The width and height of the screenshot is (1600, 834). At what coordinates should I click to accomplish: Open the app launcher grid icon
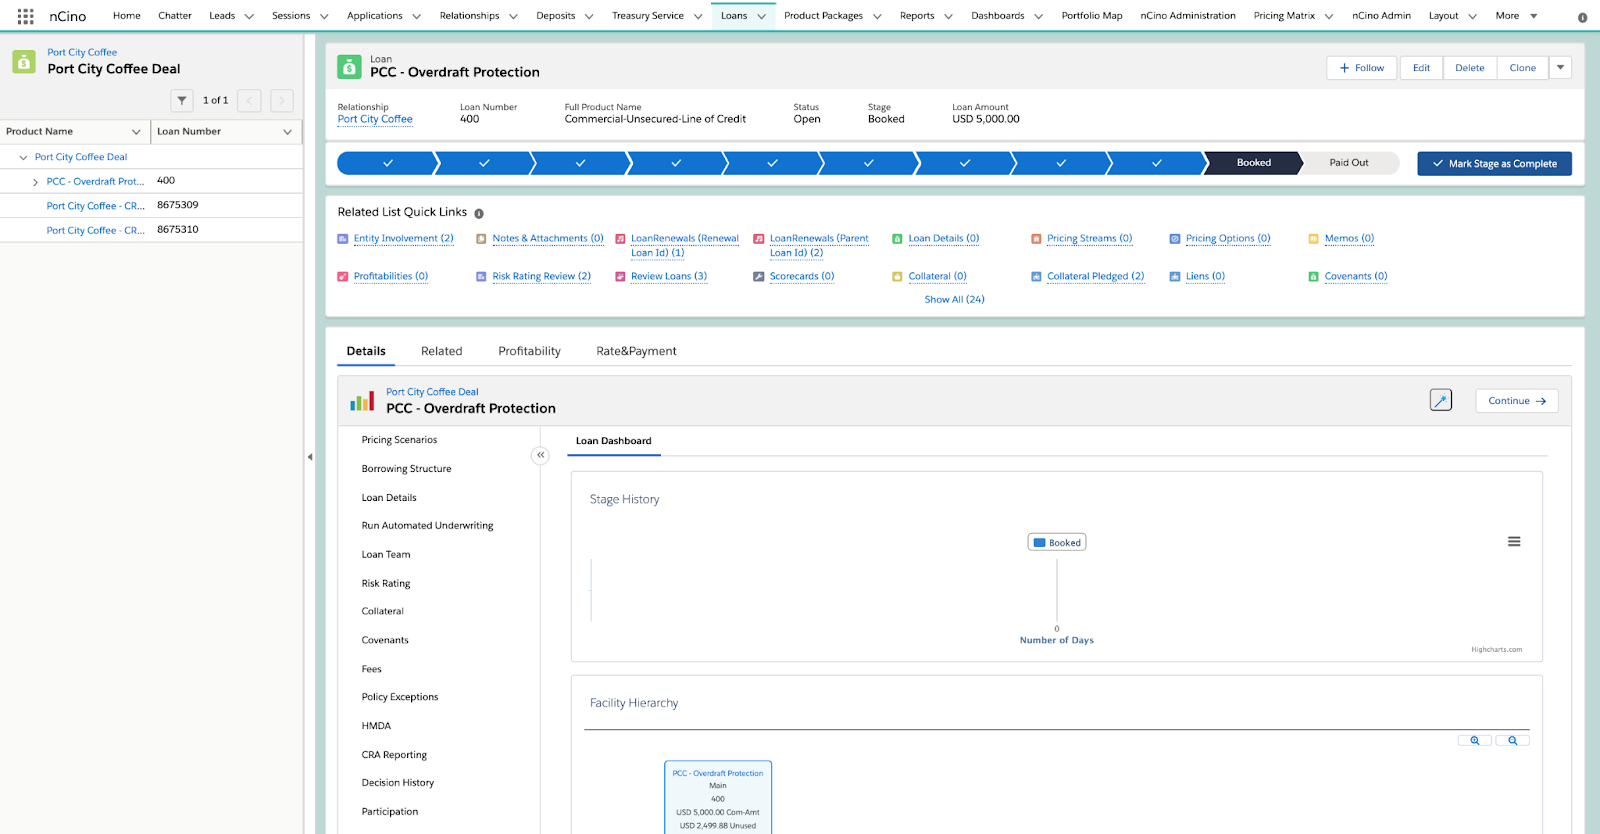26,16
